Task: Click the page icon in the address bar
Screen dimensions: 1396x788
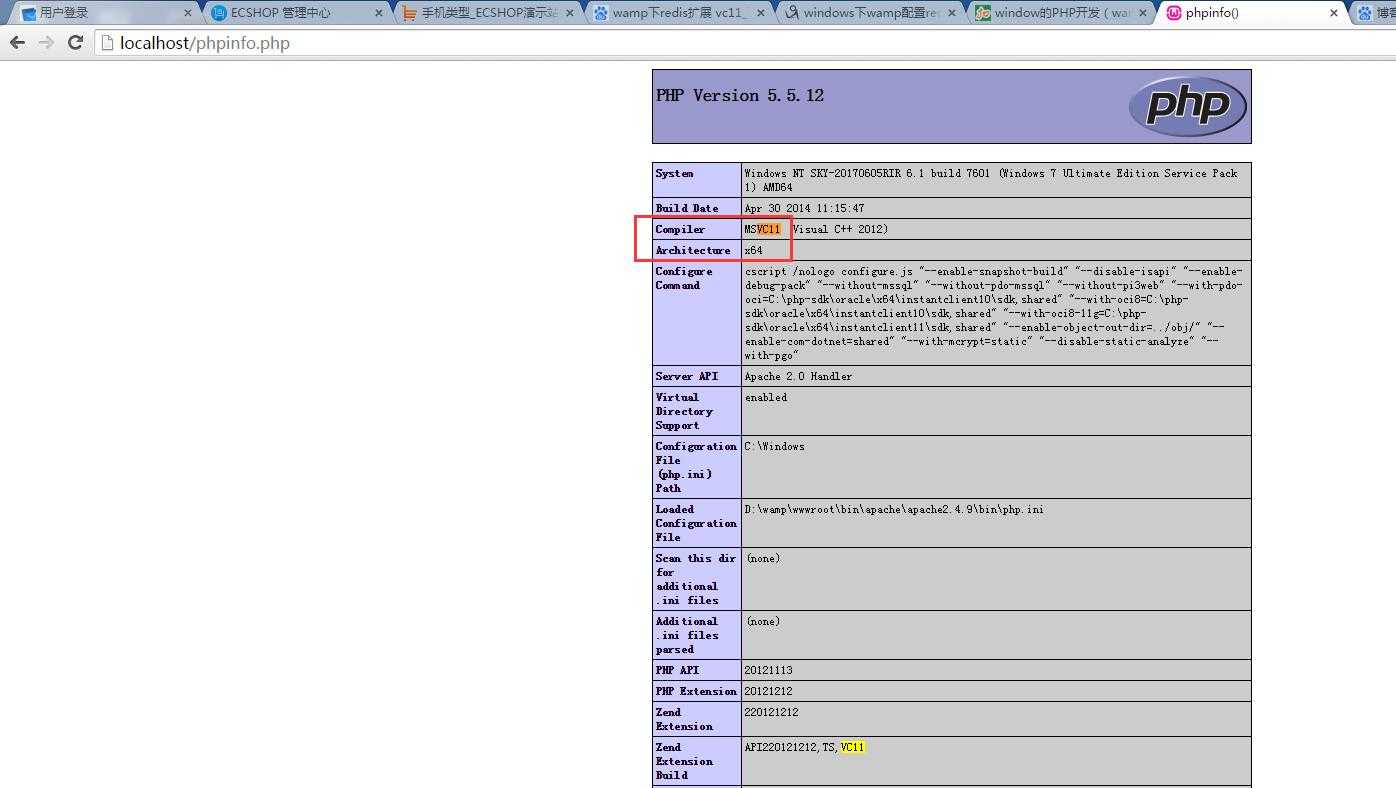Action: [108, 43]
